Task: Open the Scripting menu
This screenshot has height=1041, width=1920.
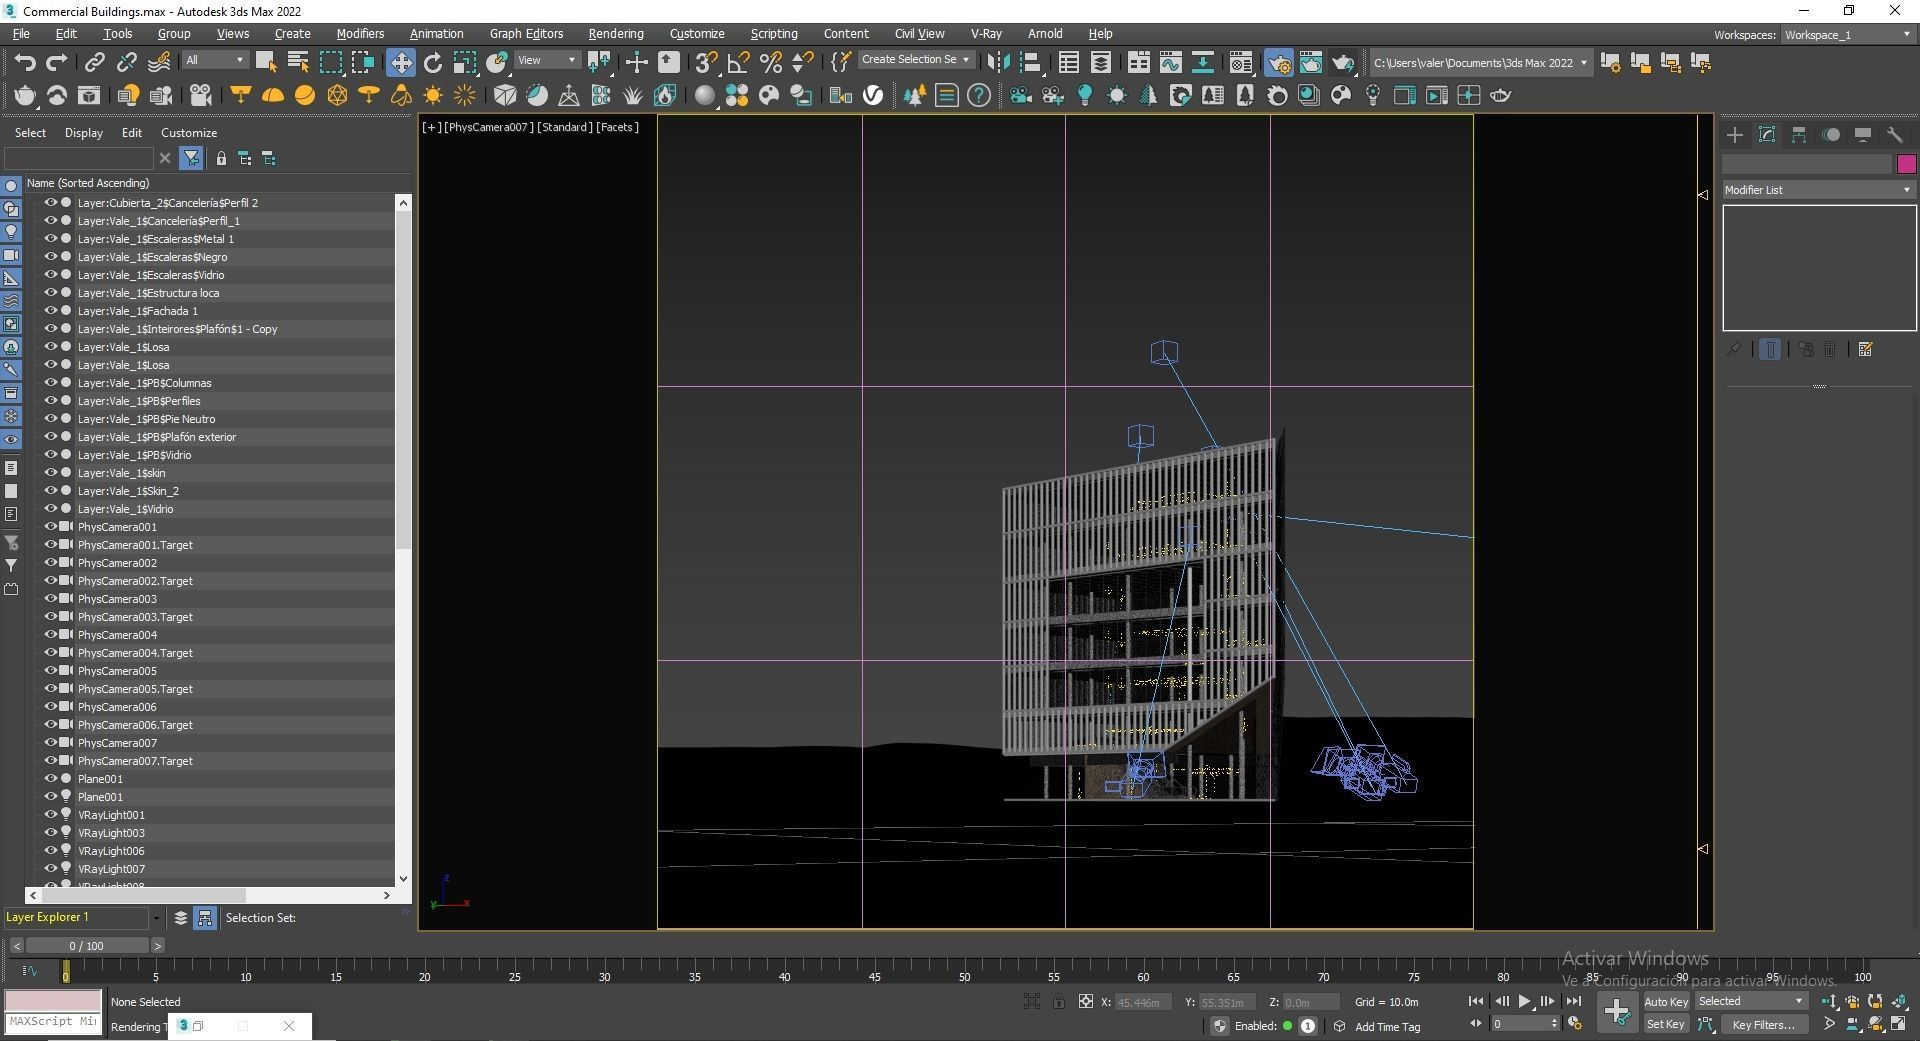Action: tap(773, 34)
